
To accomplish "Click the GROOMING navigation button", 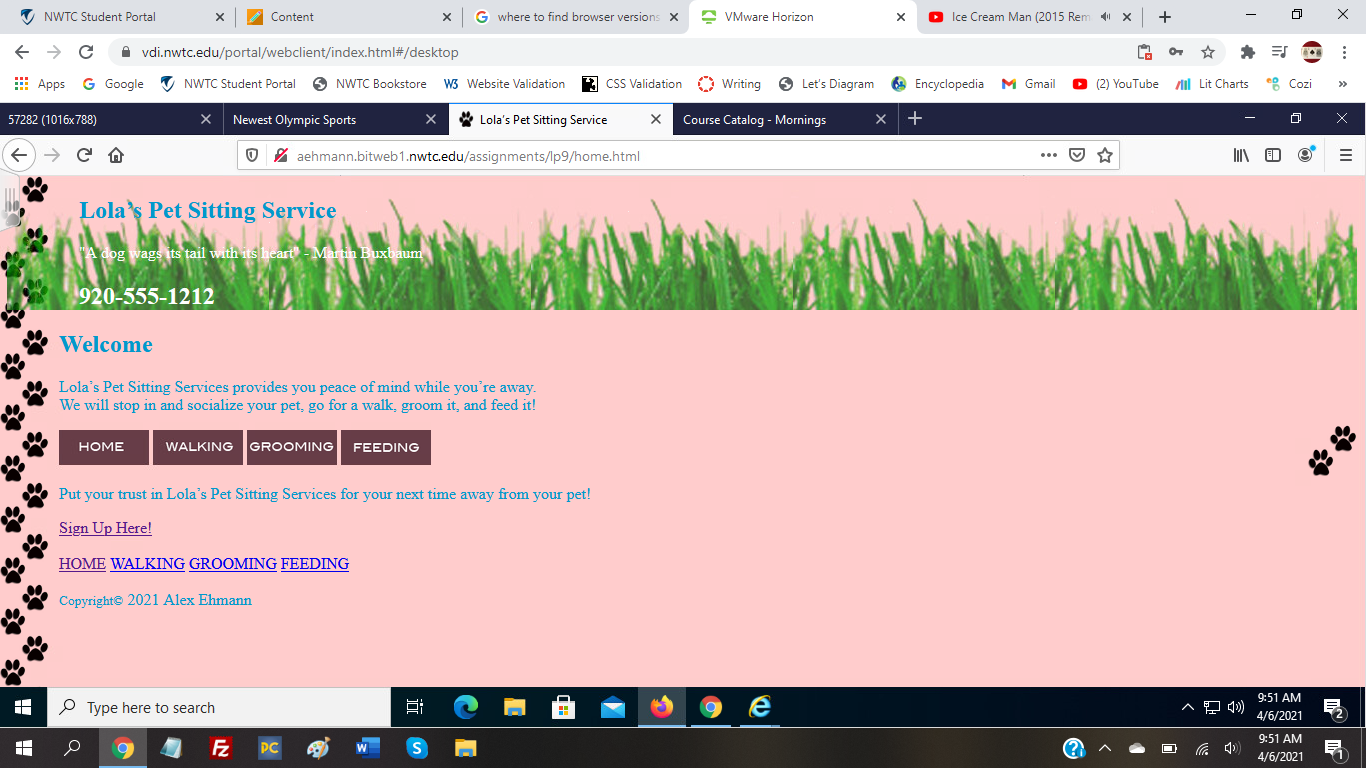I will [x=291, y=447].
